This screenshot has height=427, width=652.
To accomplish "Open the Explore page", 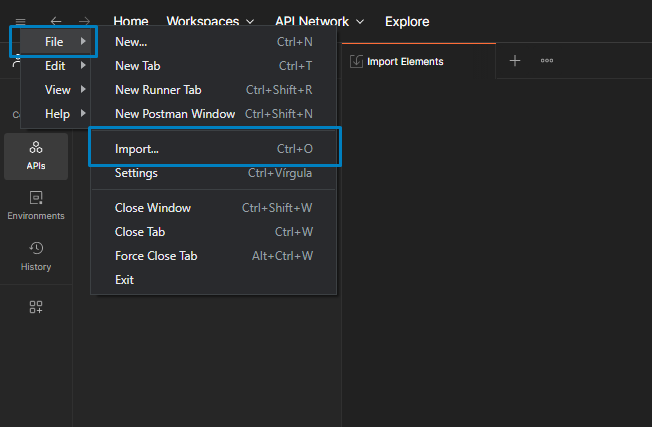I will [x=407, y=21].
